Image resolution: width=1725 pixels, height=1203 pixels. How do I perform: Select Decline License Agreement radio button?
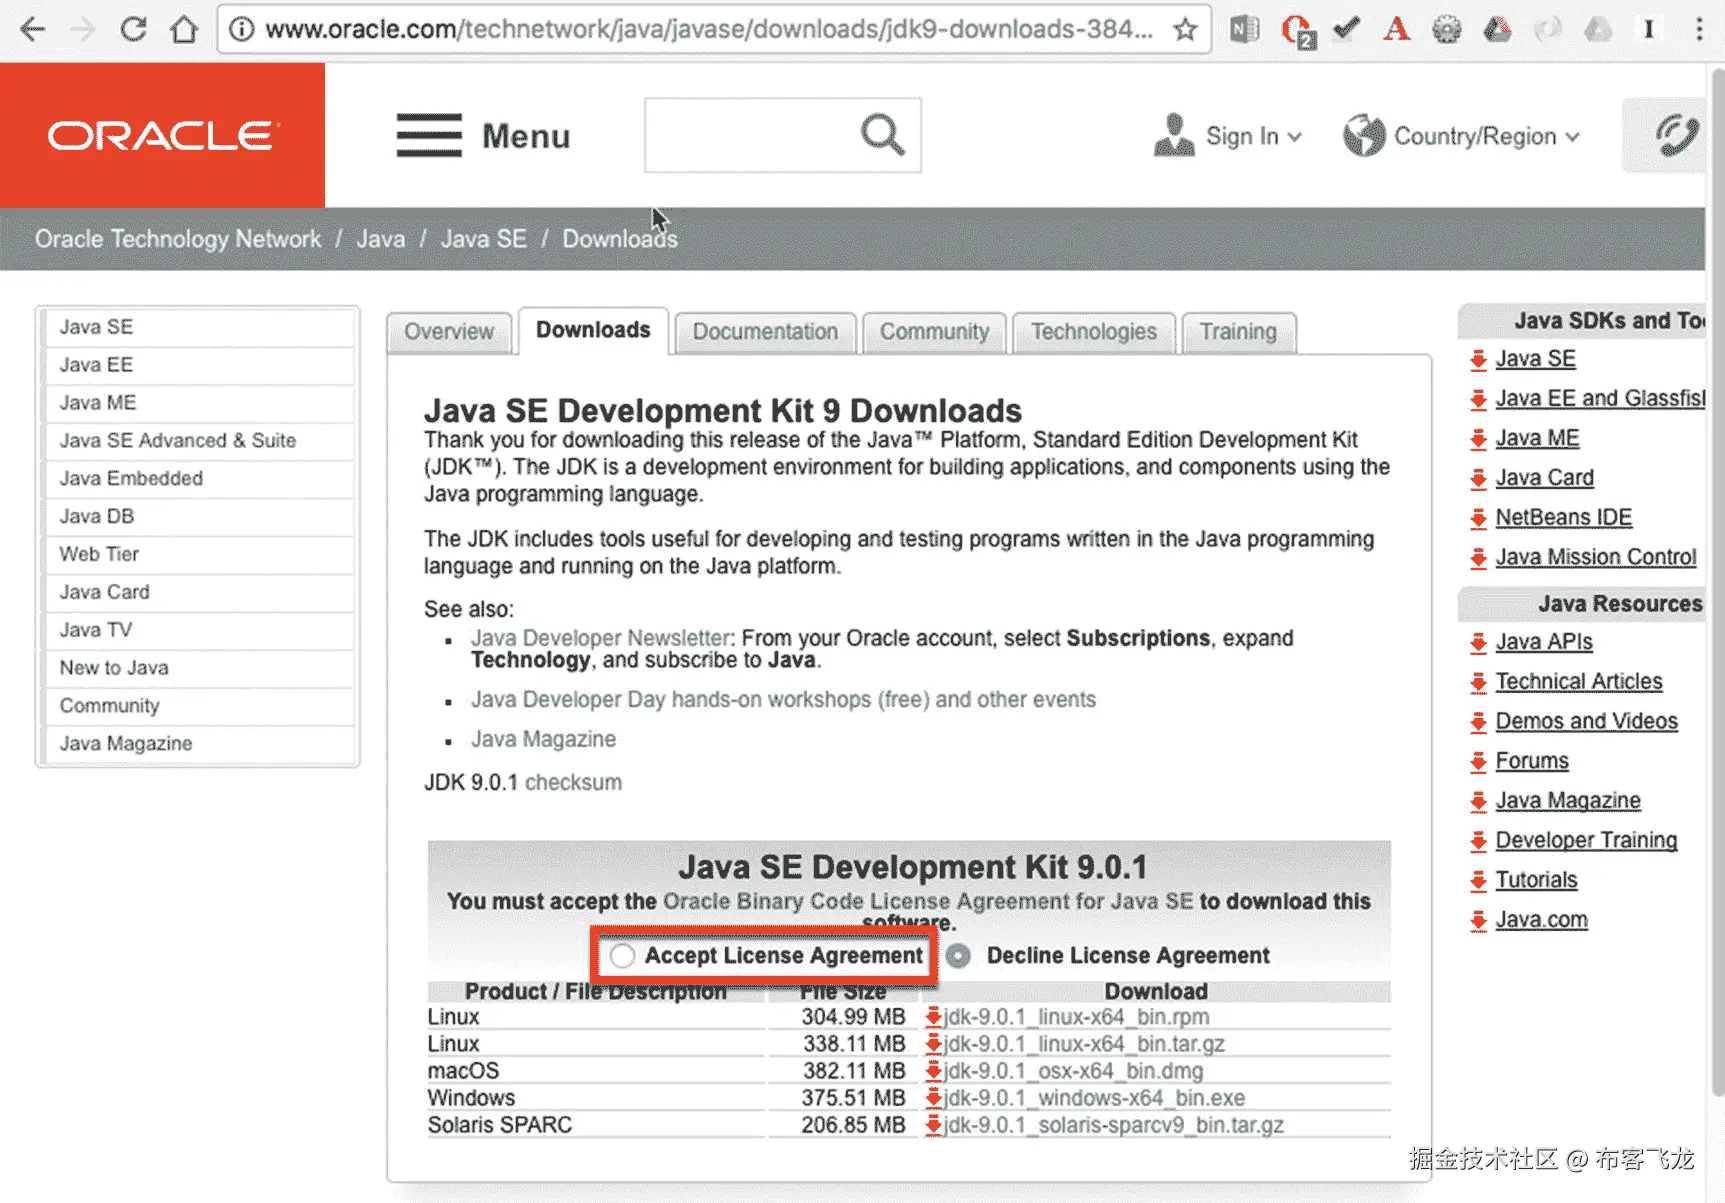tap(958, 956)
